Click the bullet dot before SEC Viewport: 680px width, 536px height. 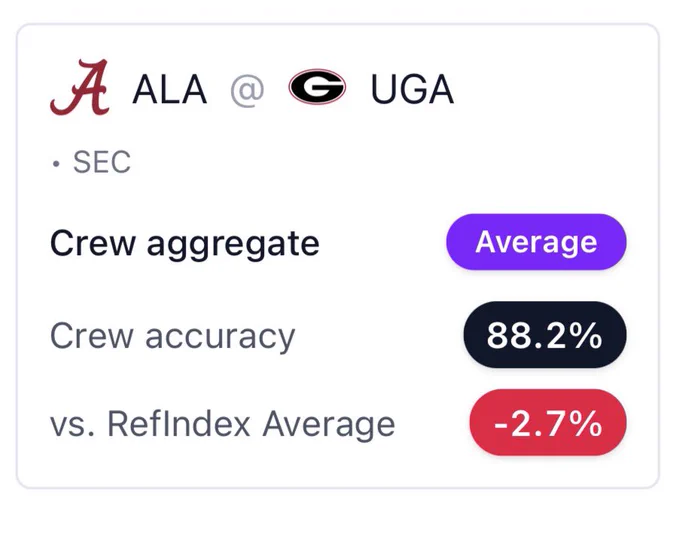[x=56, y=164]
